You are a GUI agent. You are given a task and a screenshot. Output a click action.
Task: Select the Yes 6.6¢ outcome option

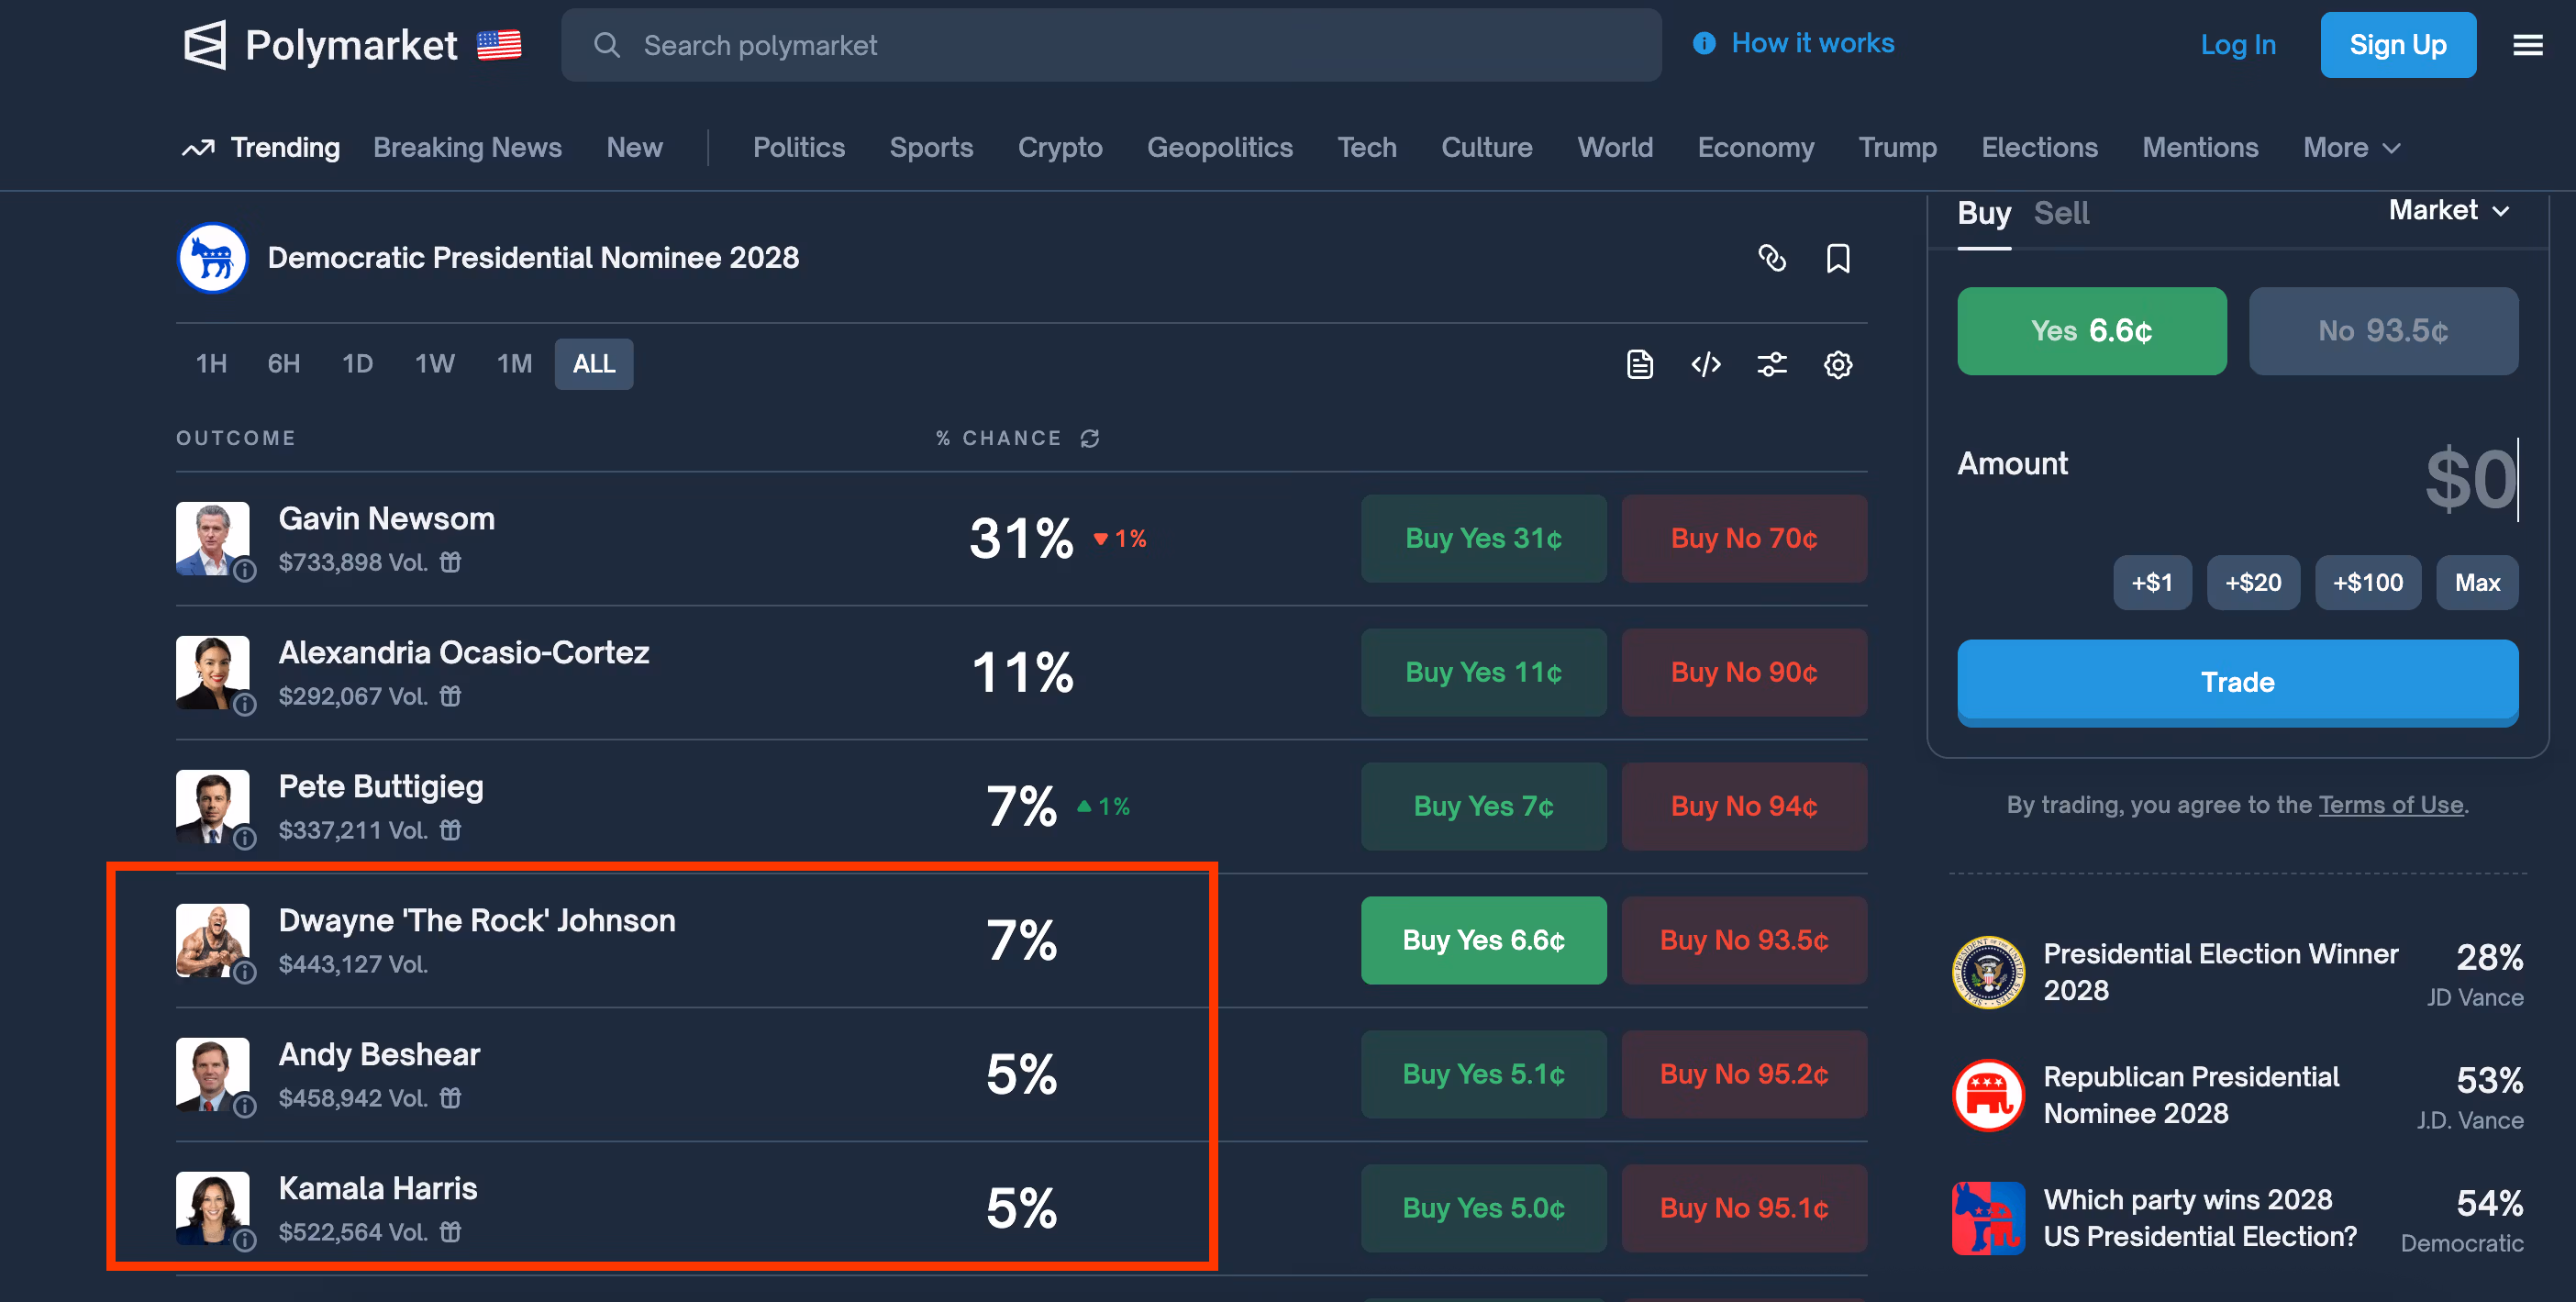click(2091, 331)
